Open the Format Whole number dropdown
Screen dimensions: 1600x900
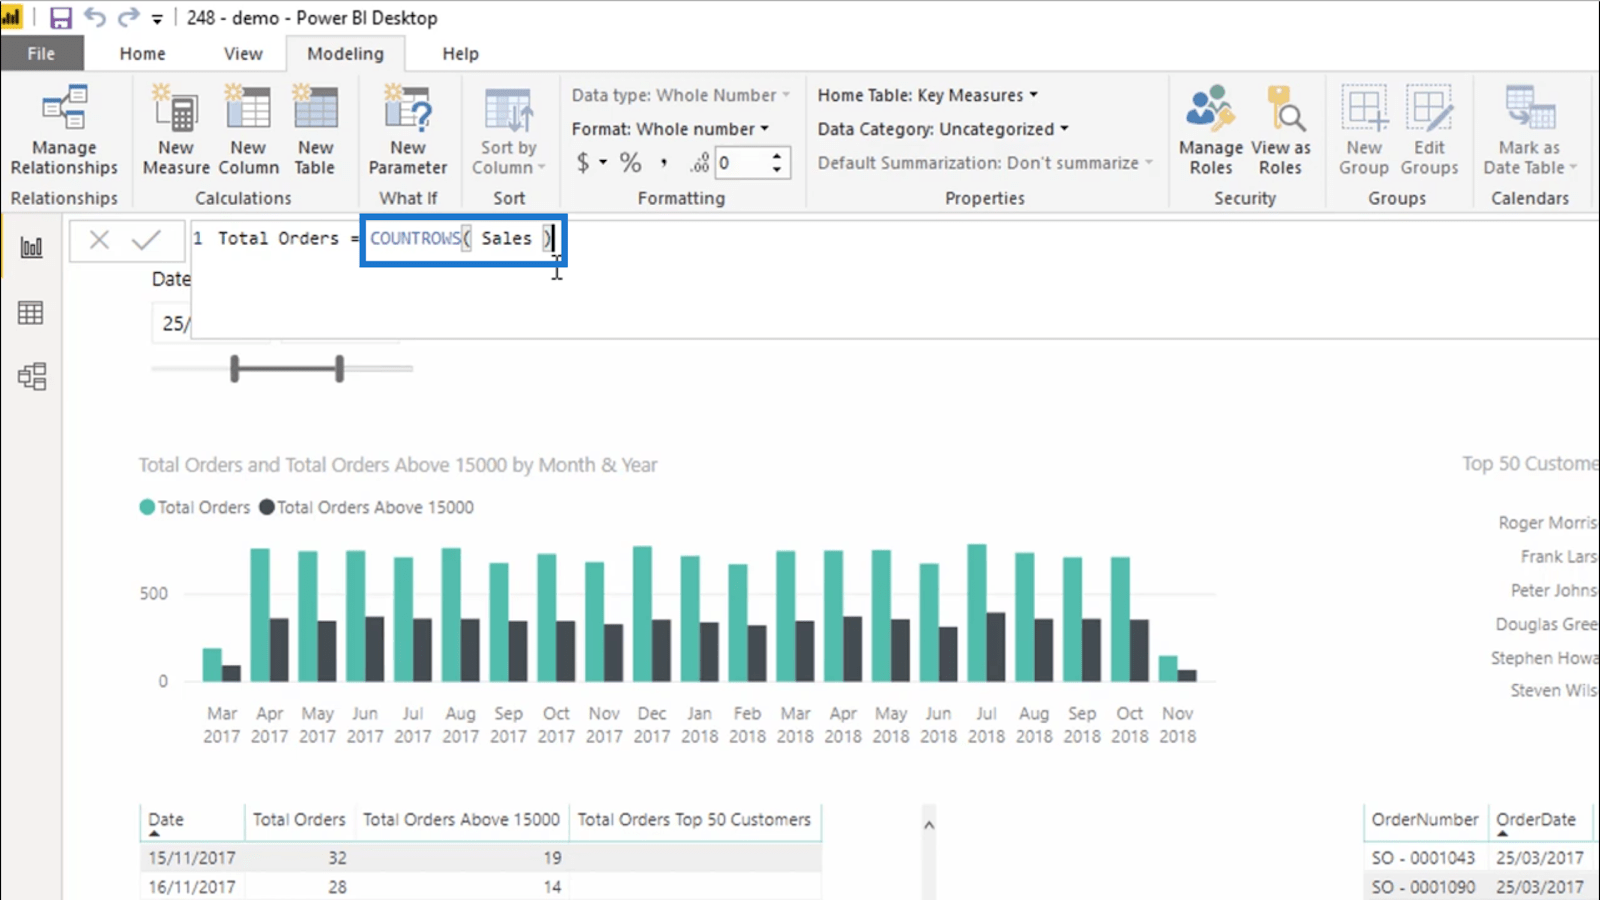[670, 129]
